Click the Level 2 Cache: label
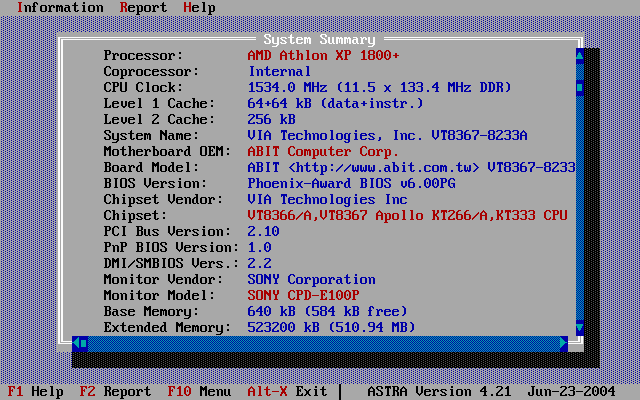The height and width of the screenshot is (400, 640). pos(159,119)
